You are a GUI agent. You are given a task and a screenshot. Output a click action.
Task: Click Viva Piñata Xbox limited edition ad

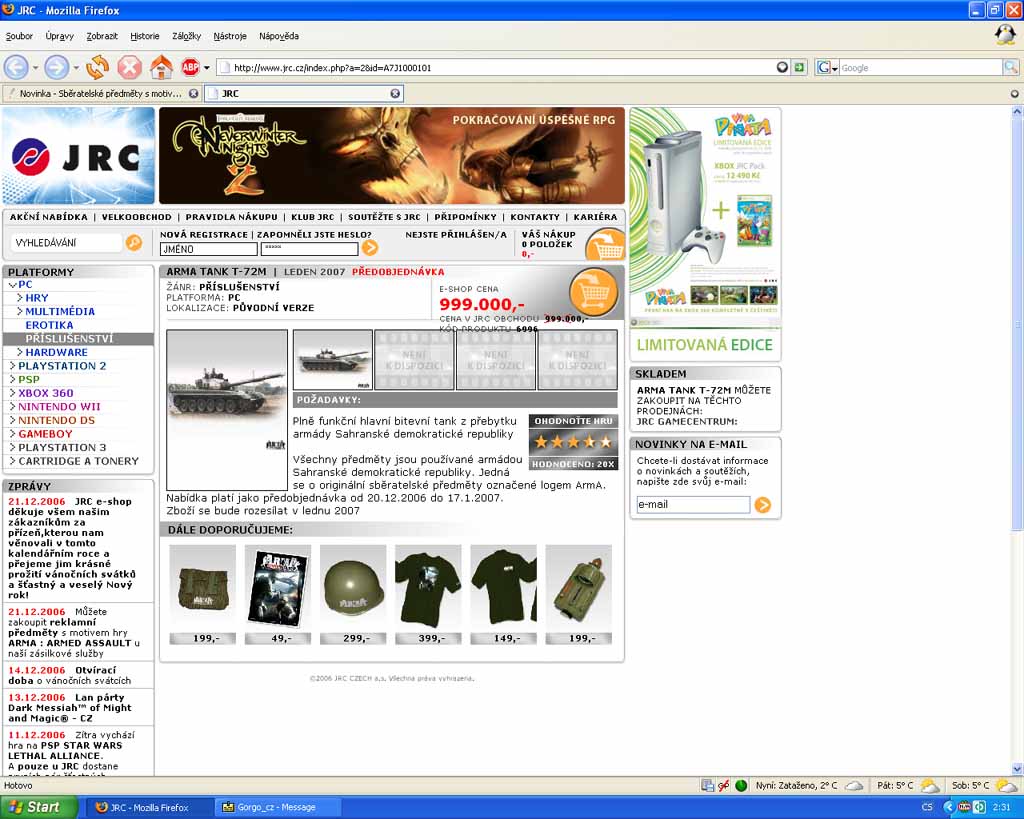pos(705,234)
